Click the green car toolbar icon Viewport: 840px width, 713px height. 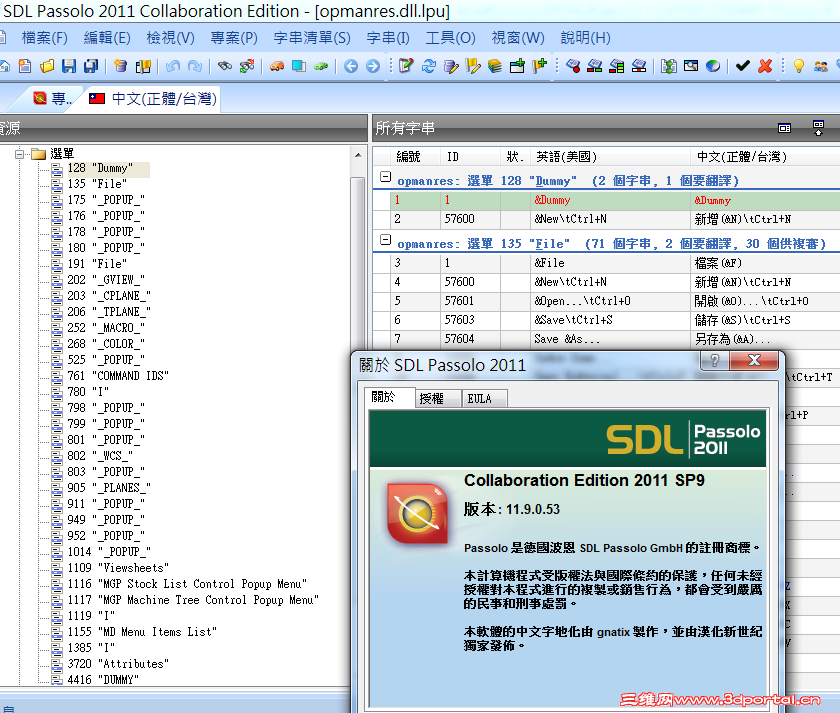(321, 66)
